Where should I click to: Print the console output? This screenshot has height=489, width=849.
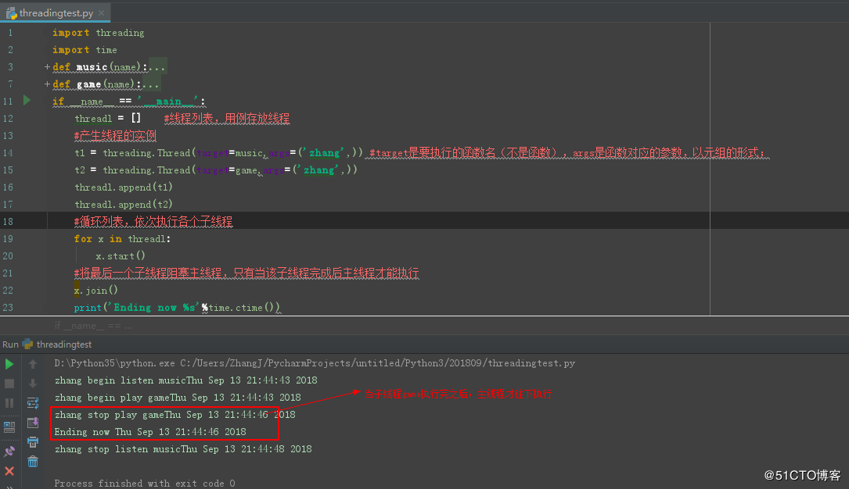pyautogui.click(x=32, y=442)
